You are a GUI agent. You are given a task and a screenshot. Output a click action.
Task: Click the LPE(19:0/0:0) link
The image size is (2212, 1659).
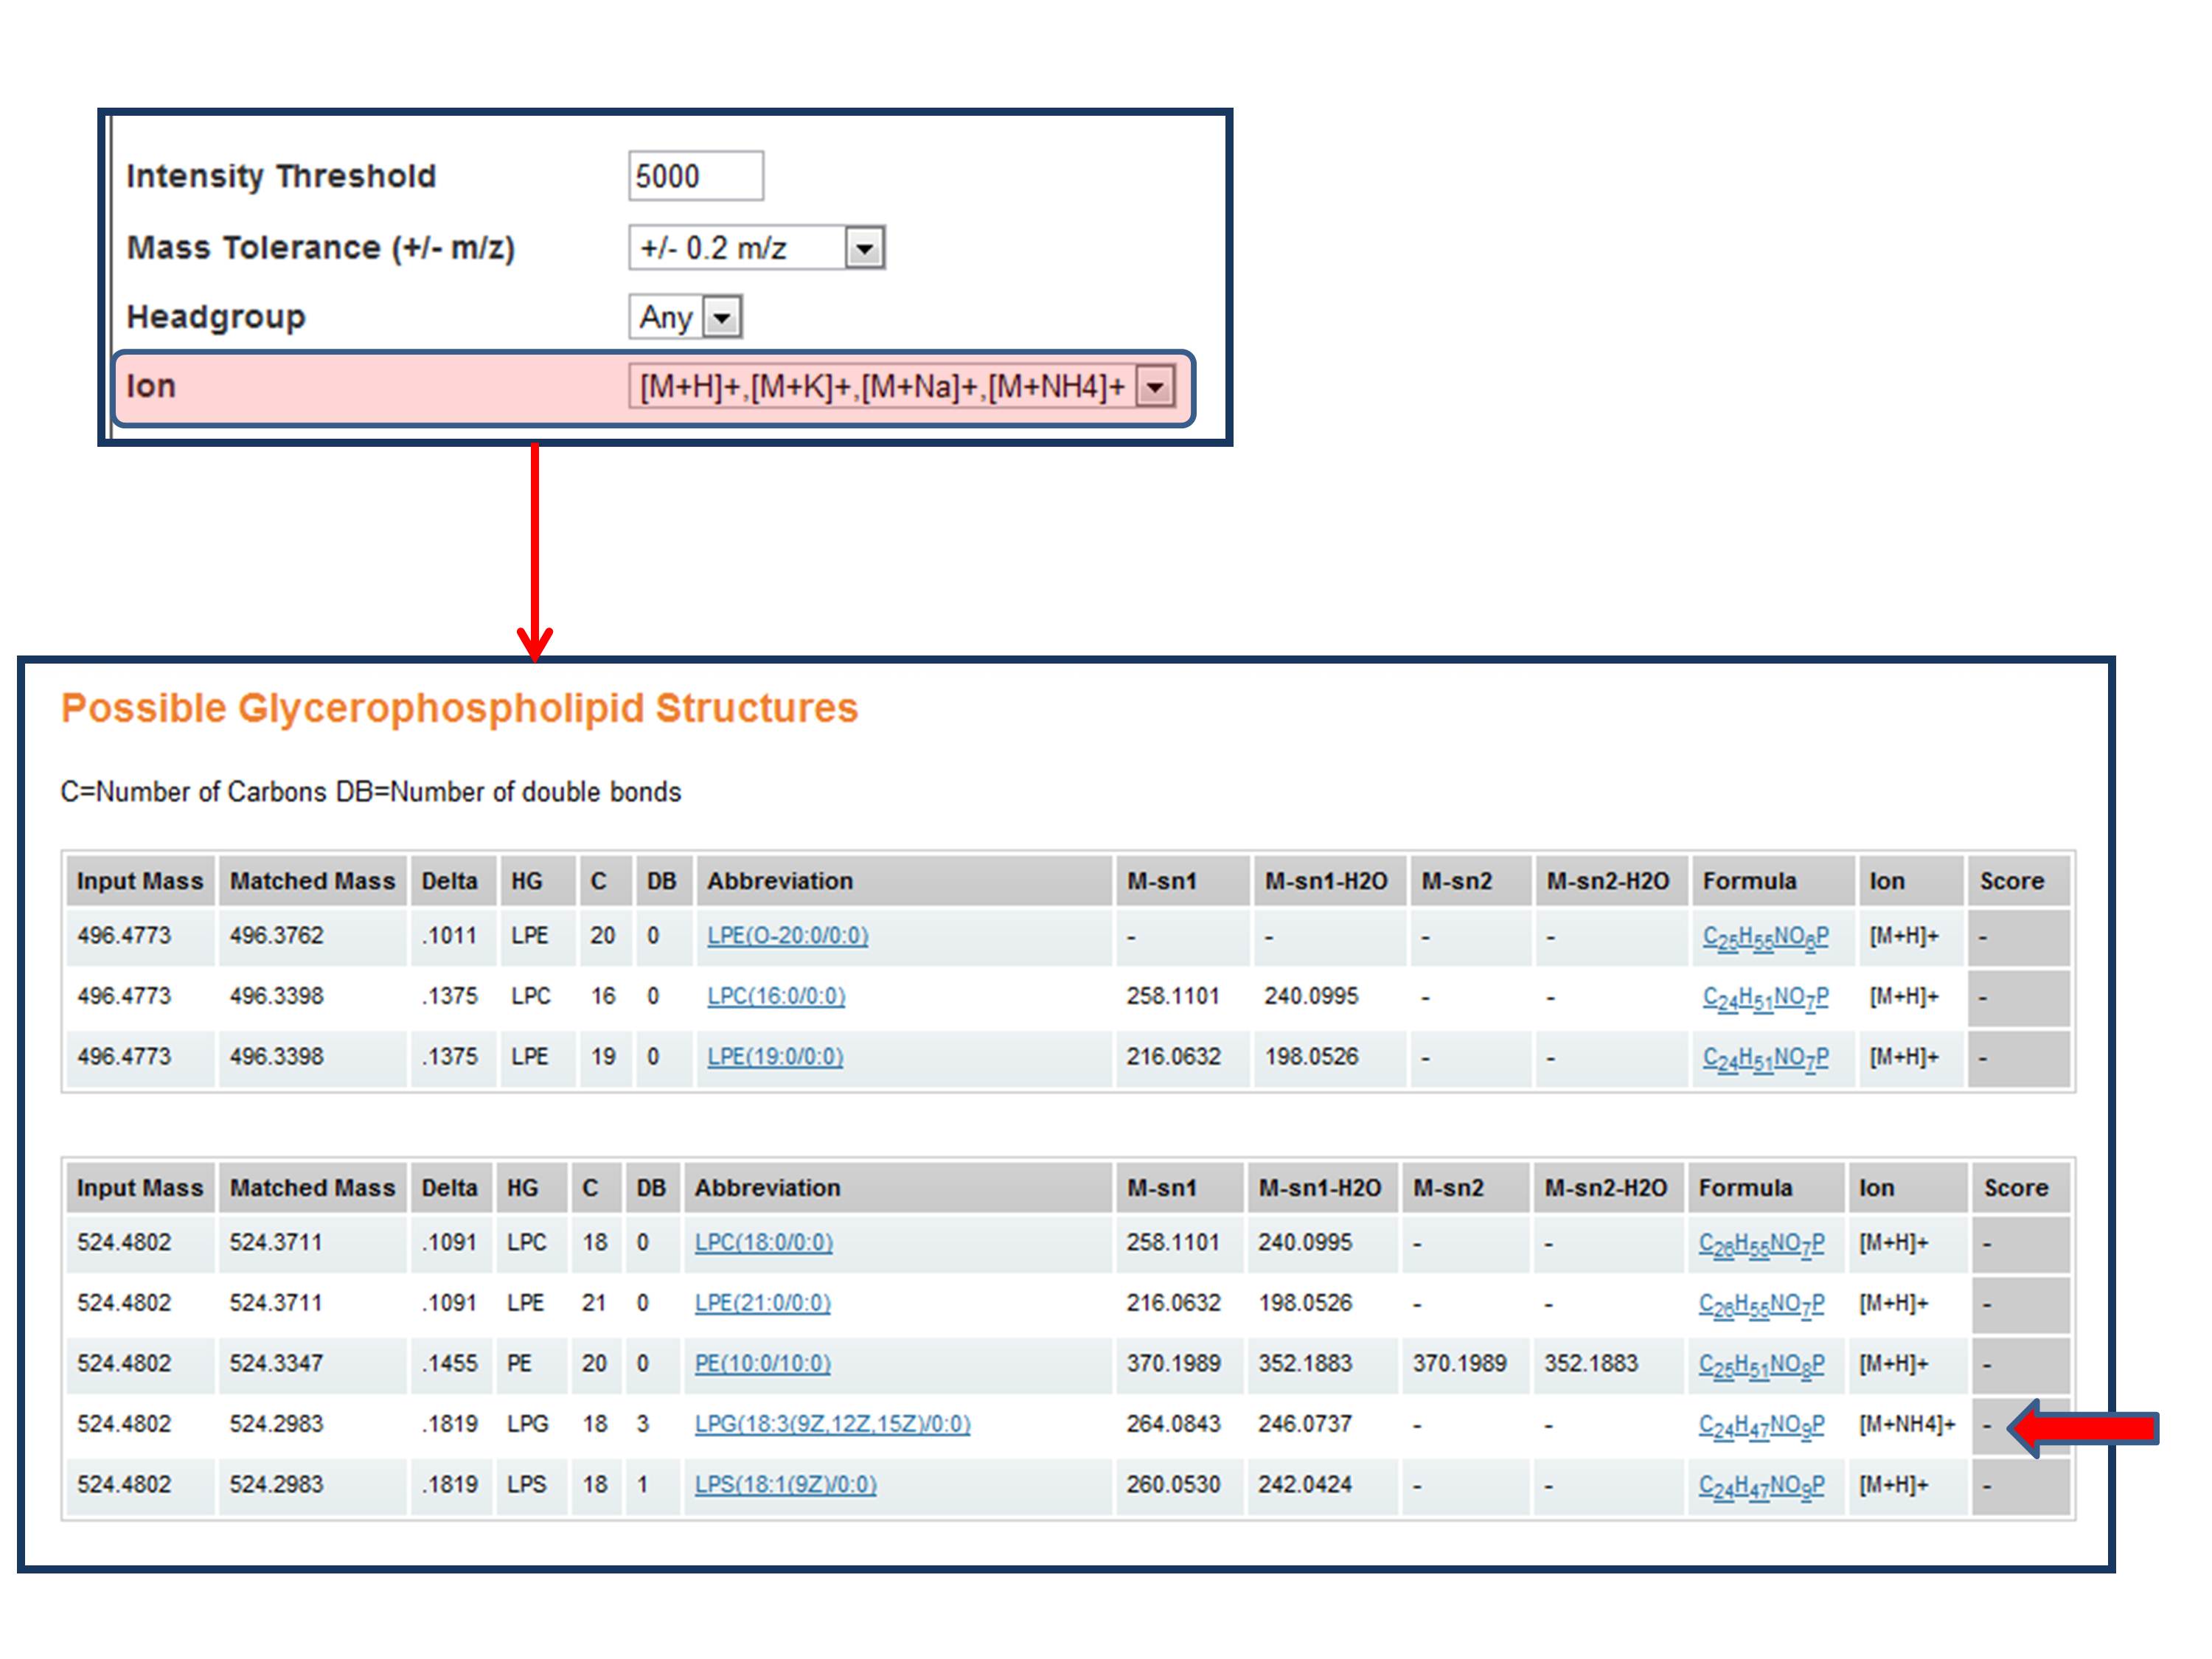775,1057
